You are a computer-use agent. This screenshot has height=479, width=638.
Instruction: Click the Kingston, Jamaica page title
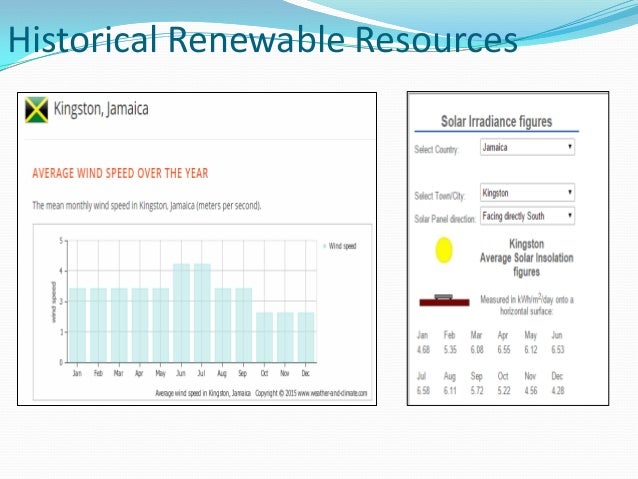point(101,109)
